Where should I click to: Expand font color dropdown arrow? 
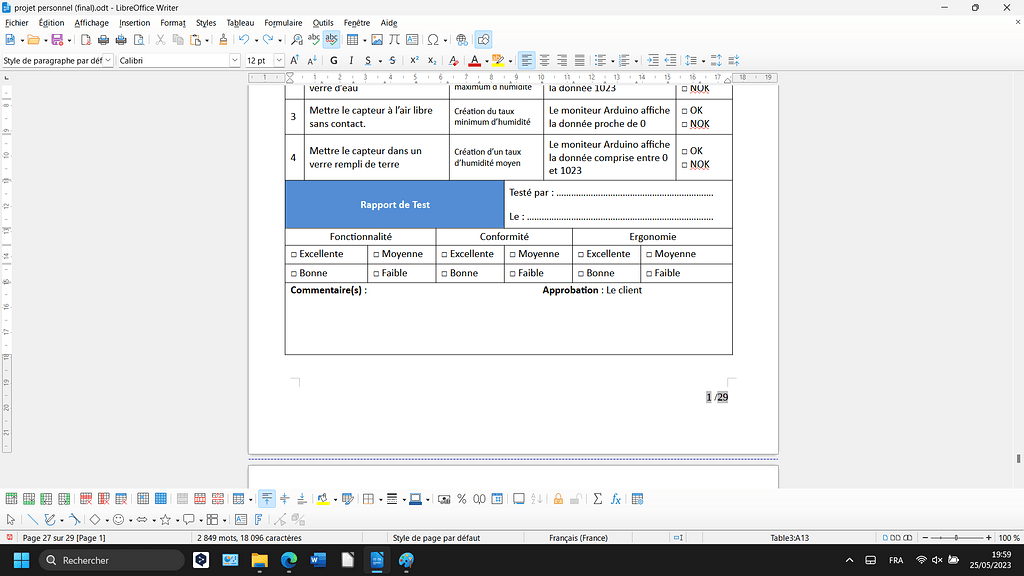point(487,61)
